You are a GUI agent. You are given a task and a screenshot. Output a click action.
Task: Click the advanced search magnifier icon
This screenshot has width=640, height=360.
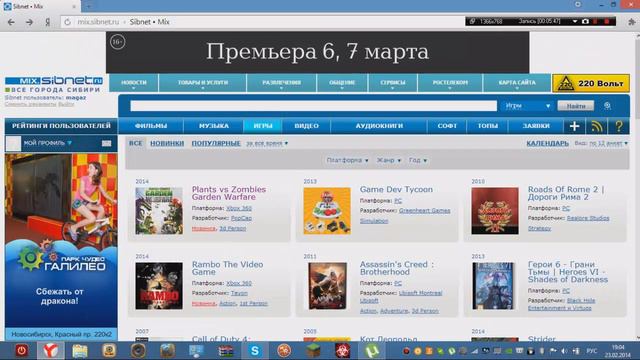tap(607, 106)
